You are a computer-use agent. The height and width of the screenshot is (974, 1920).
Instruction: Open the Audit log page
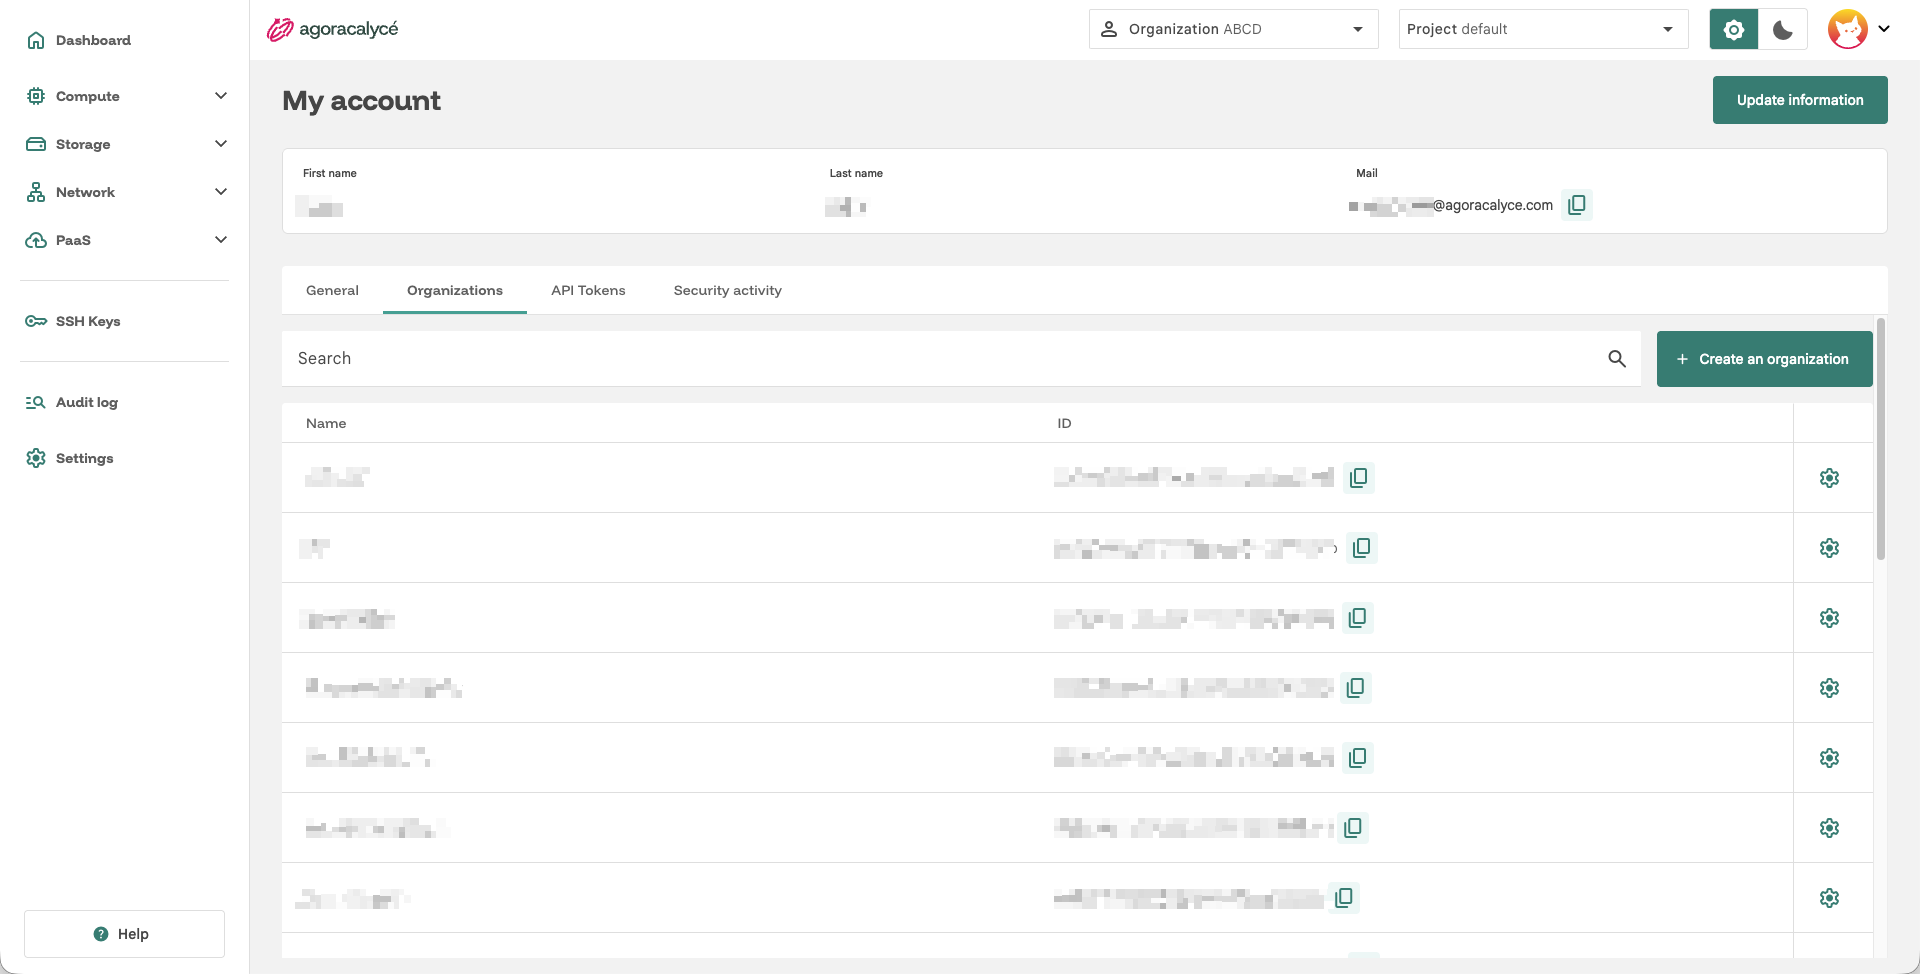pos(72,402)
